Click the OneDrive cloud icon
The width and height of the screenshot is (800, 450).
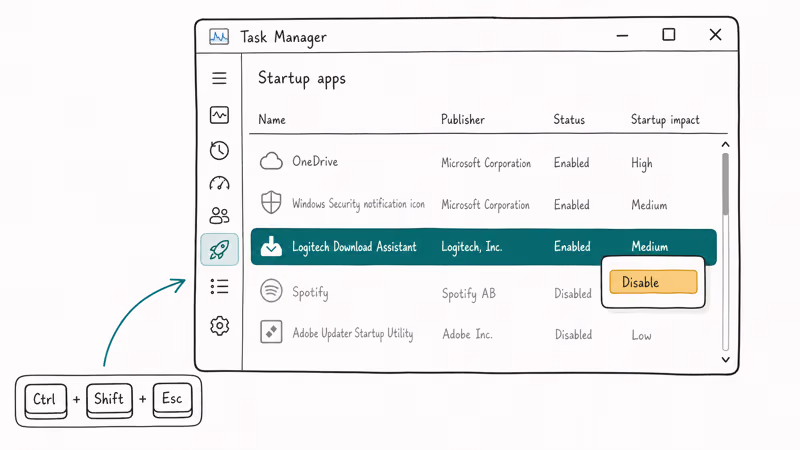pos(271,161)
